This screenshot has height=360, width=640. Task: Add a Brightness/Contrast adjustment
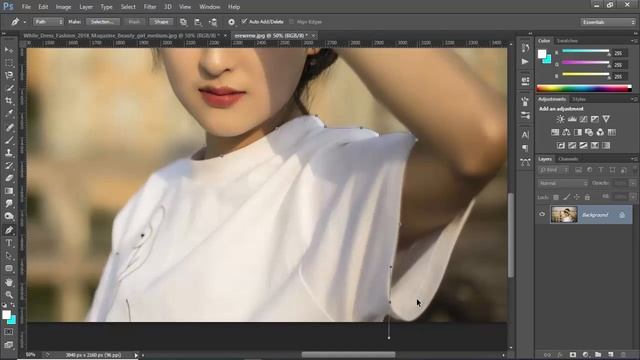560,119
